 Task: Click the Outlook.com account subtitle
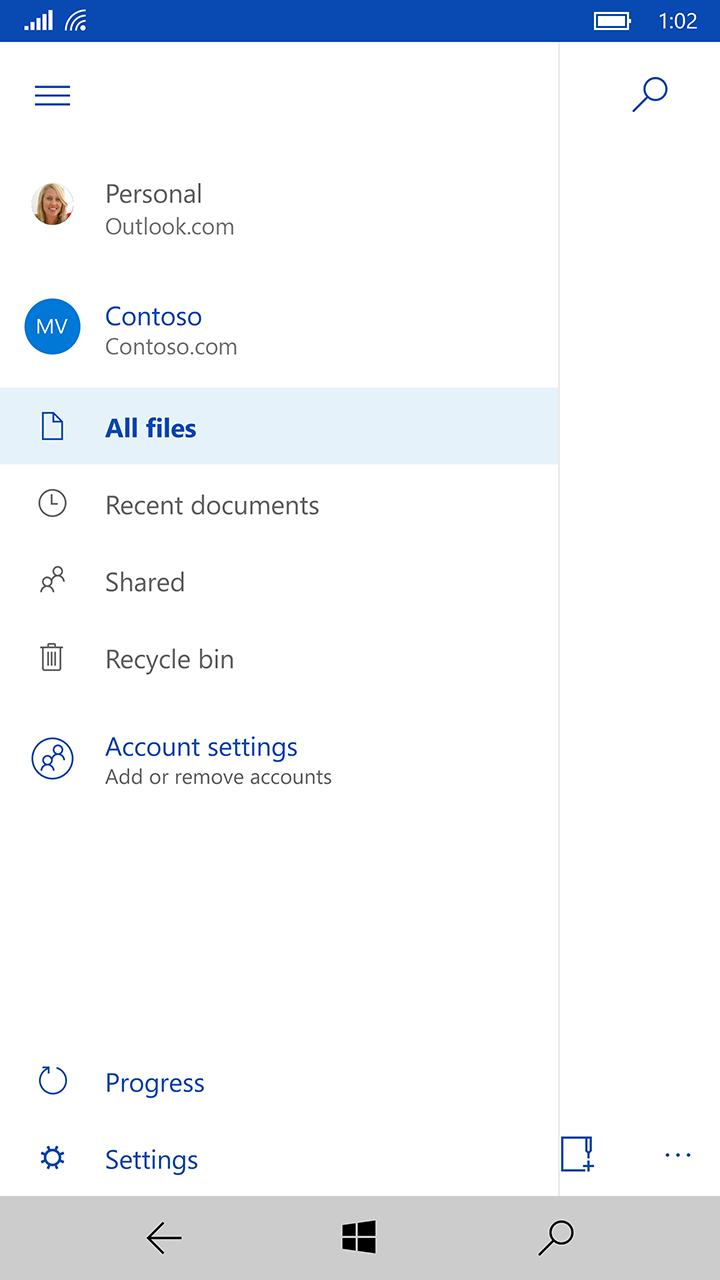pyautogui.click(x=170, y=227)
